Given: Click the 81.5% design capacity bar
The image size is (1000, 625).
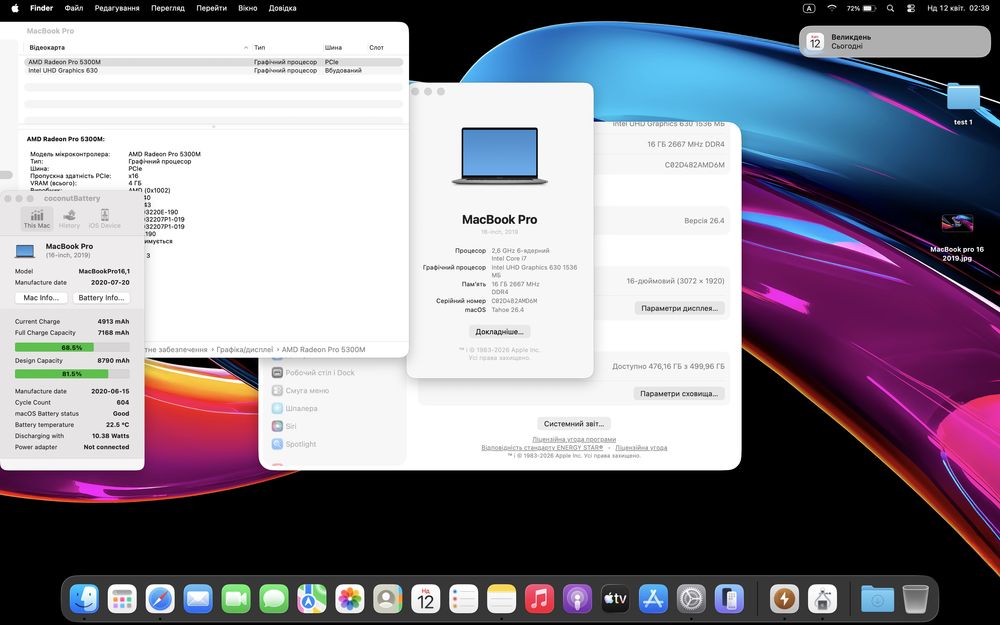Looking at the screenshot, I should coord(72,374).
